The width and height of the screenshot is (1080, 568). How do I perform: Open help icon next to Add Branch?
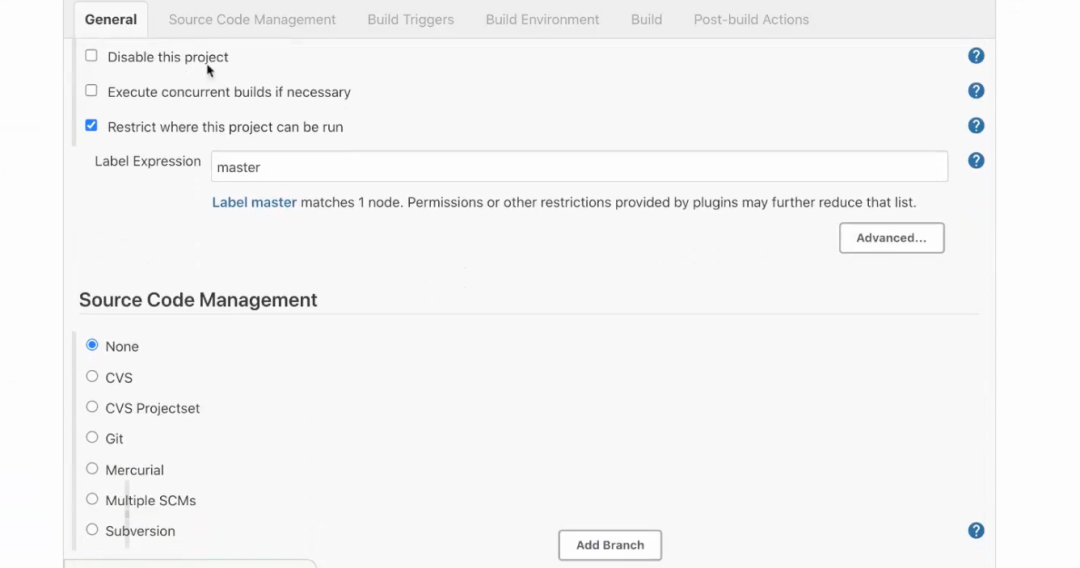coord(975,531)
